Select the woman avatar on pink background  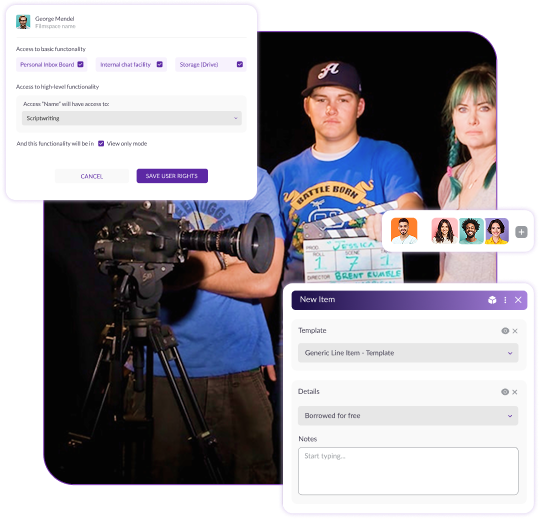pyautogui.click(x=444, y=231)
